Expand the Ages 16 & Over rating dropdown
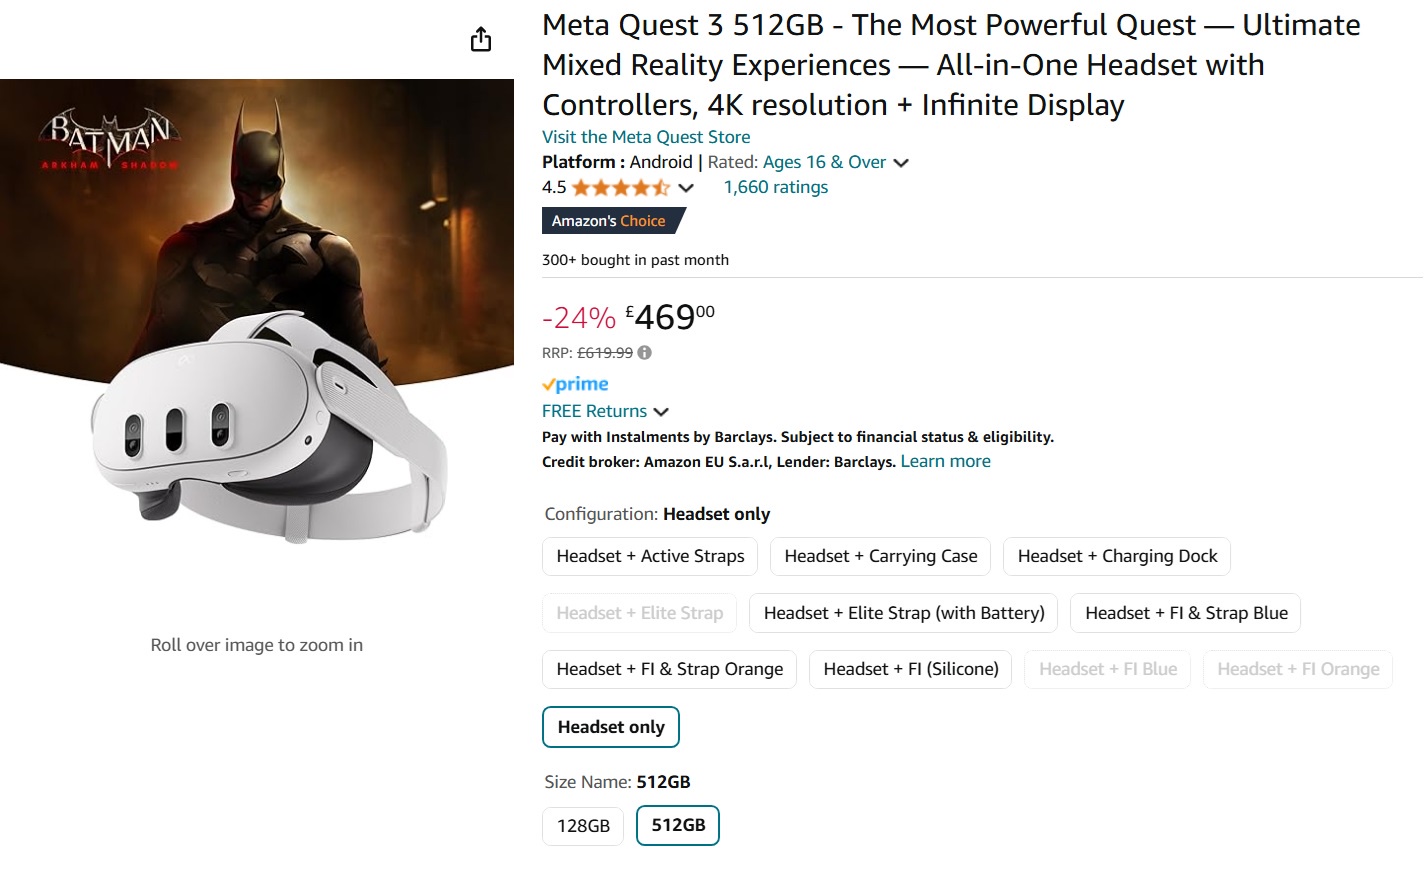Screen dimensions: 1428x875 point(900,163)
